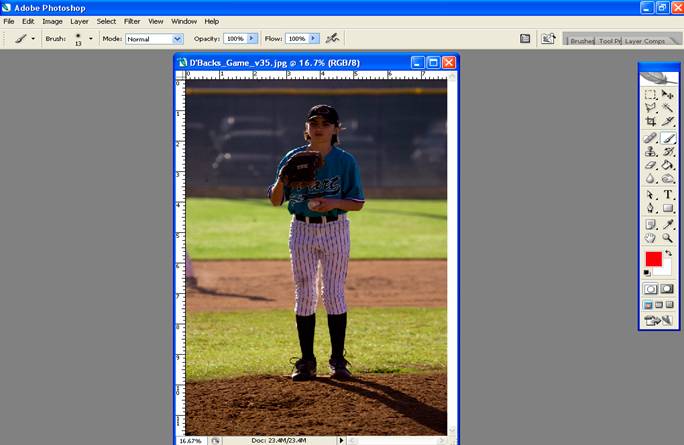Select the History Brush tool

click(667, 152)
